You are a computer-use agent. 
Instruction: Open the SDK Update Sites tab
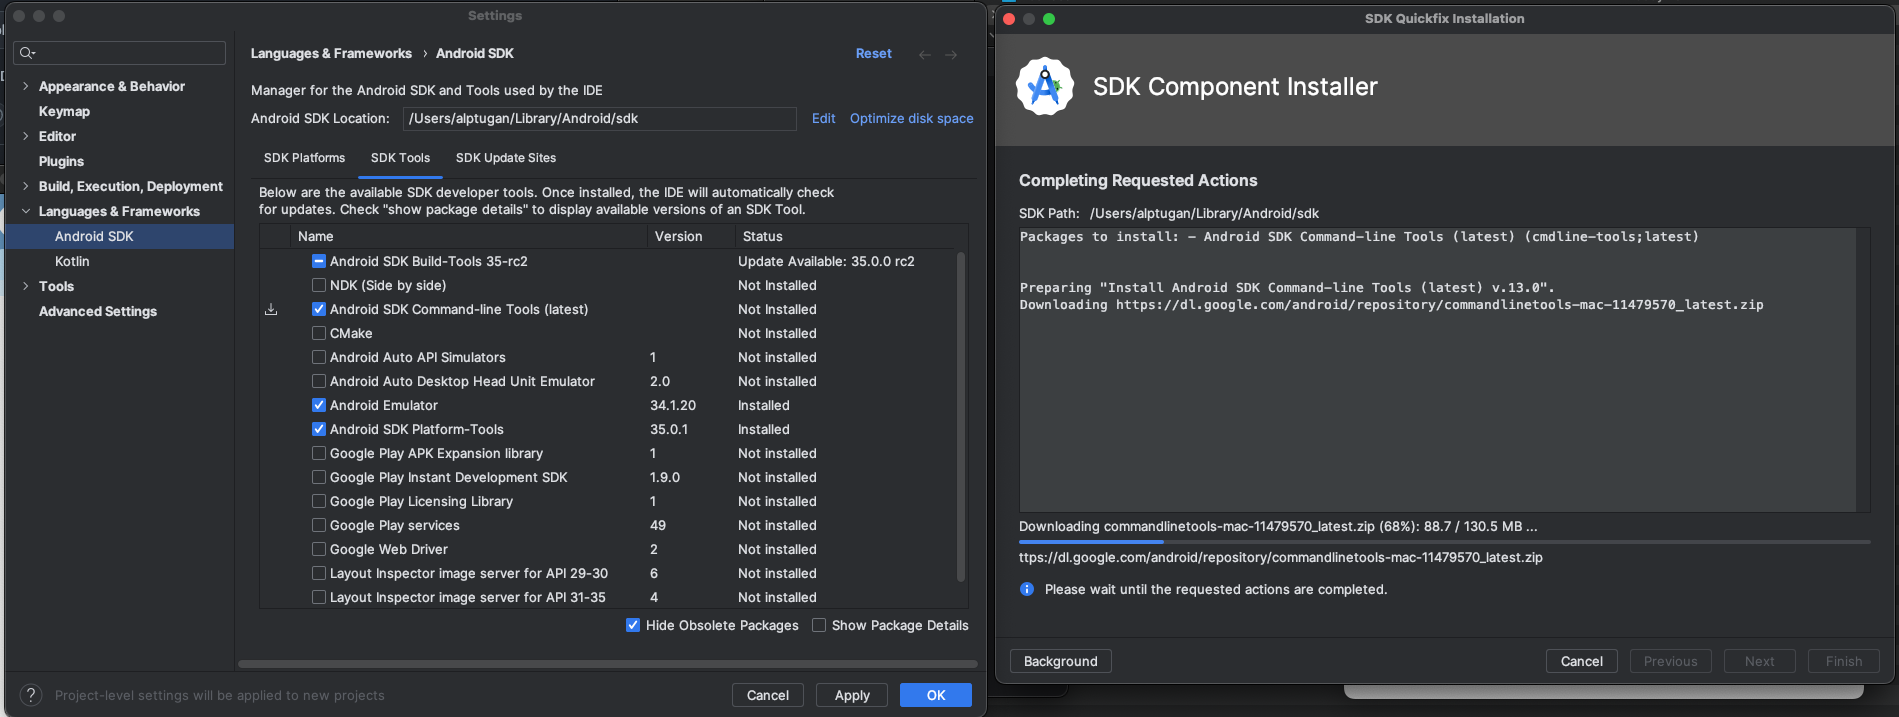pyautogui.click(x=506, y=158)
